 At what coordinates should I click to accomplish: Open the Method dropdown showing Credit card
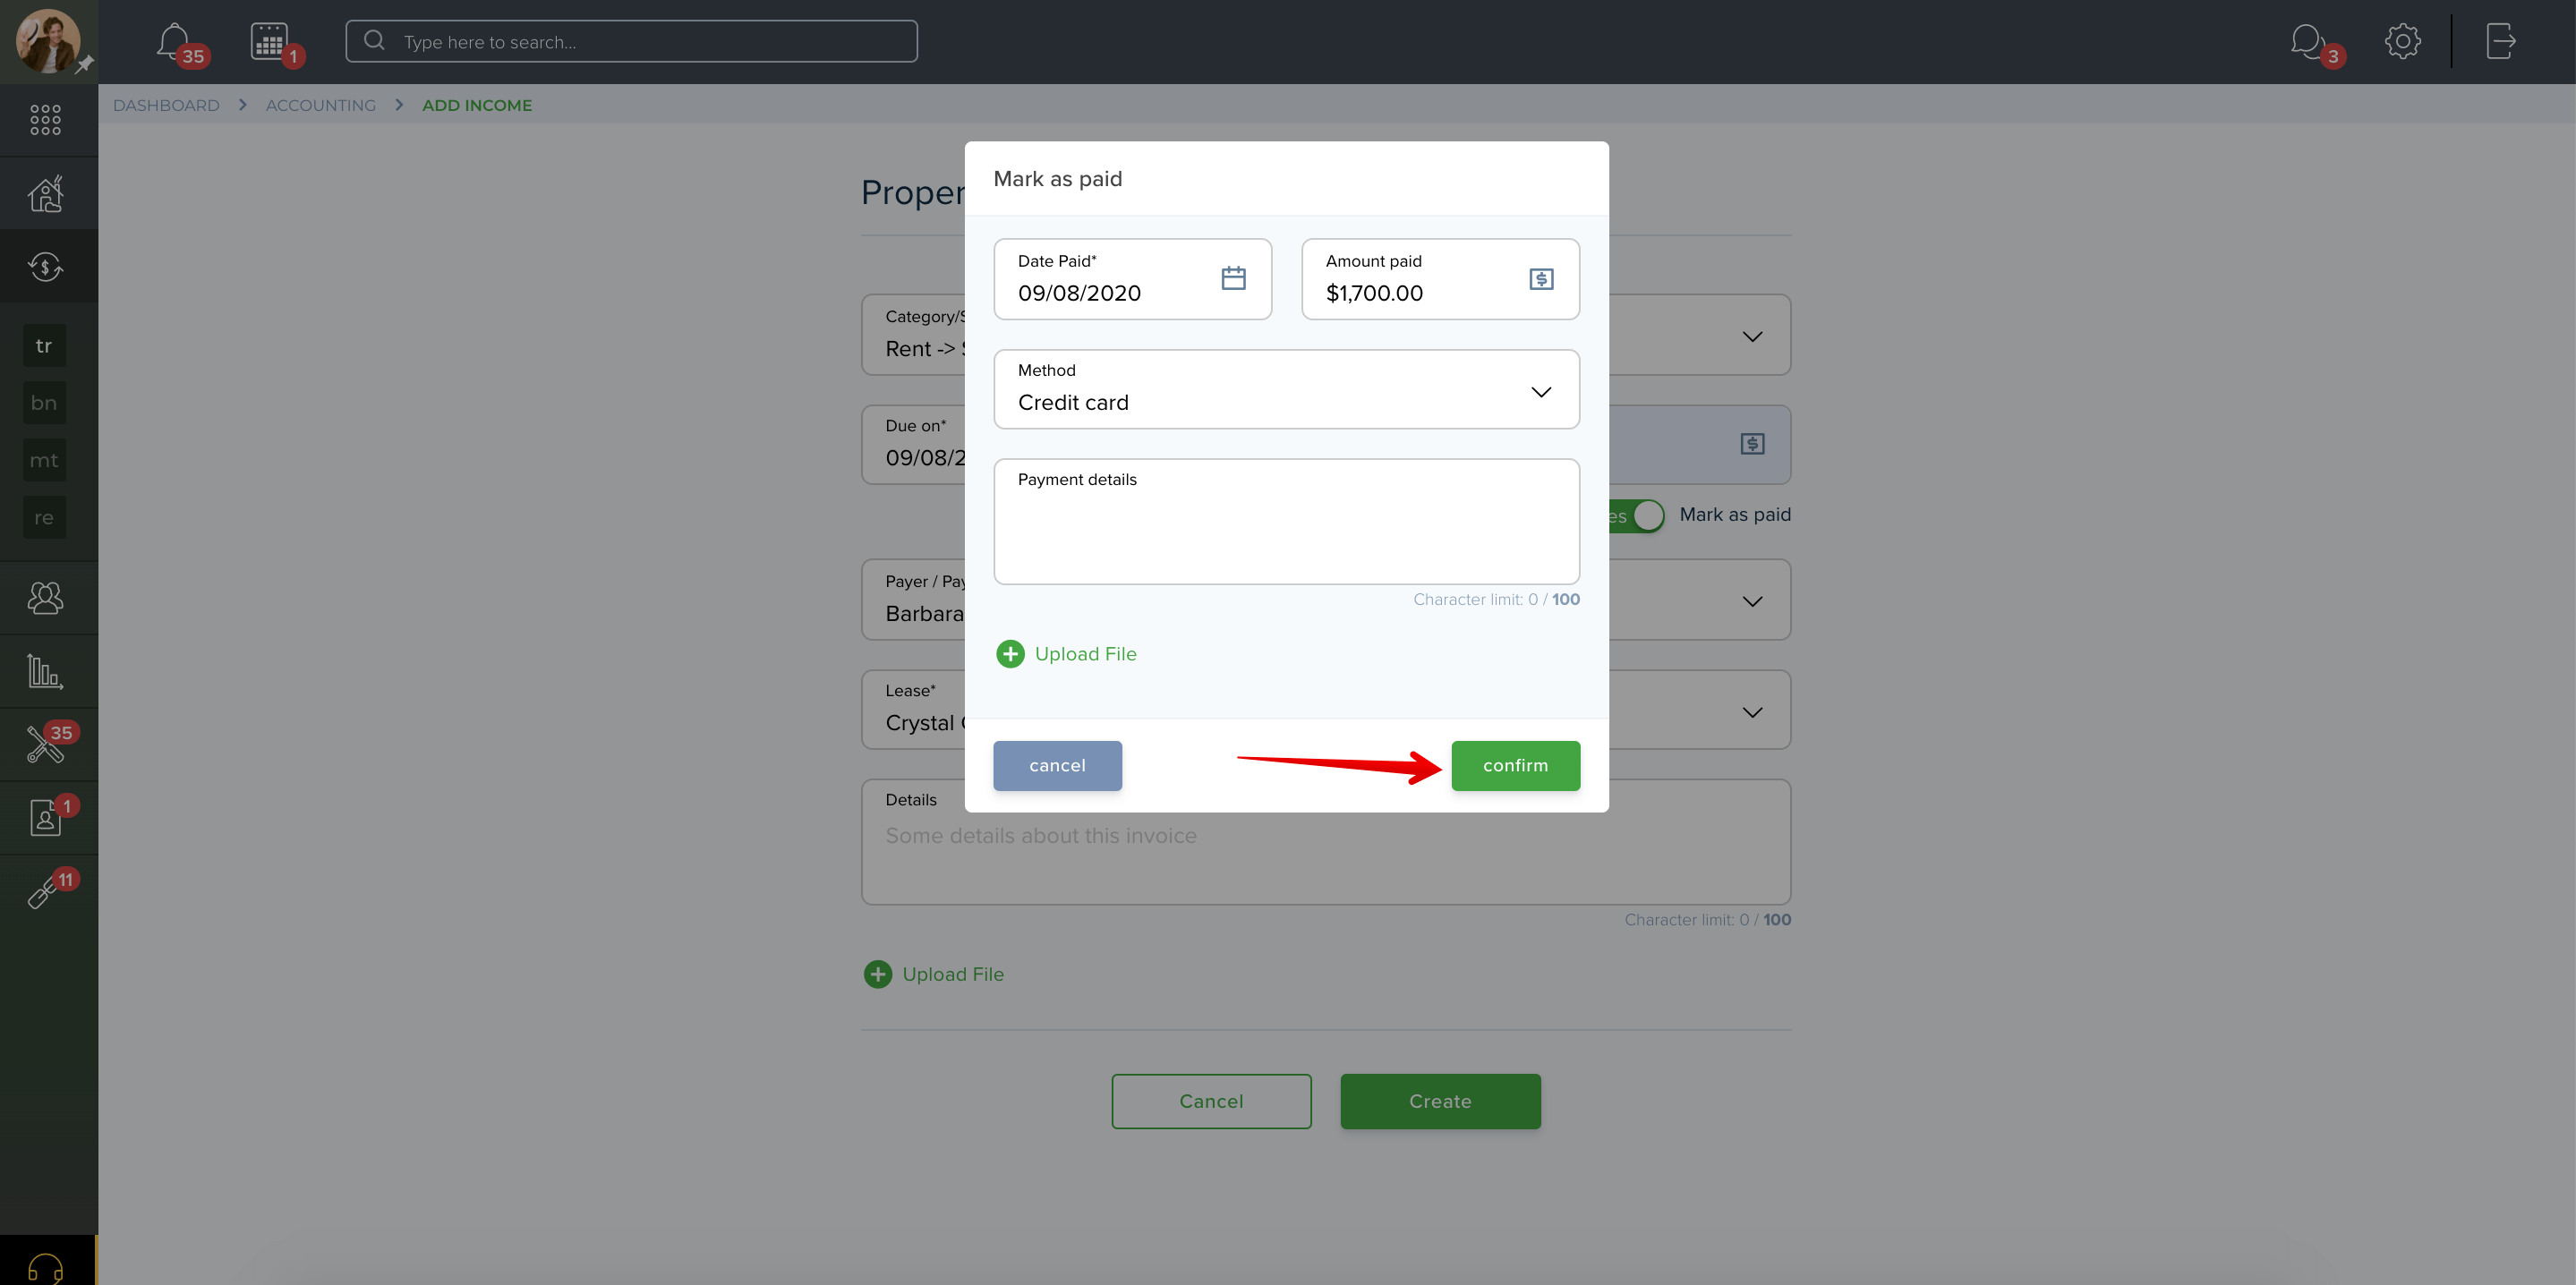tap(1287, 389)
